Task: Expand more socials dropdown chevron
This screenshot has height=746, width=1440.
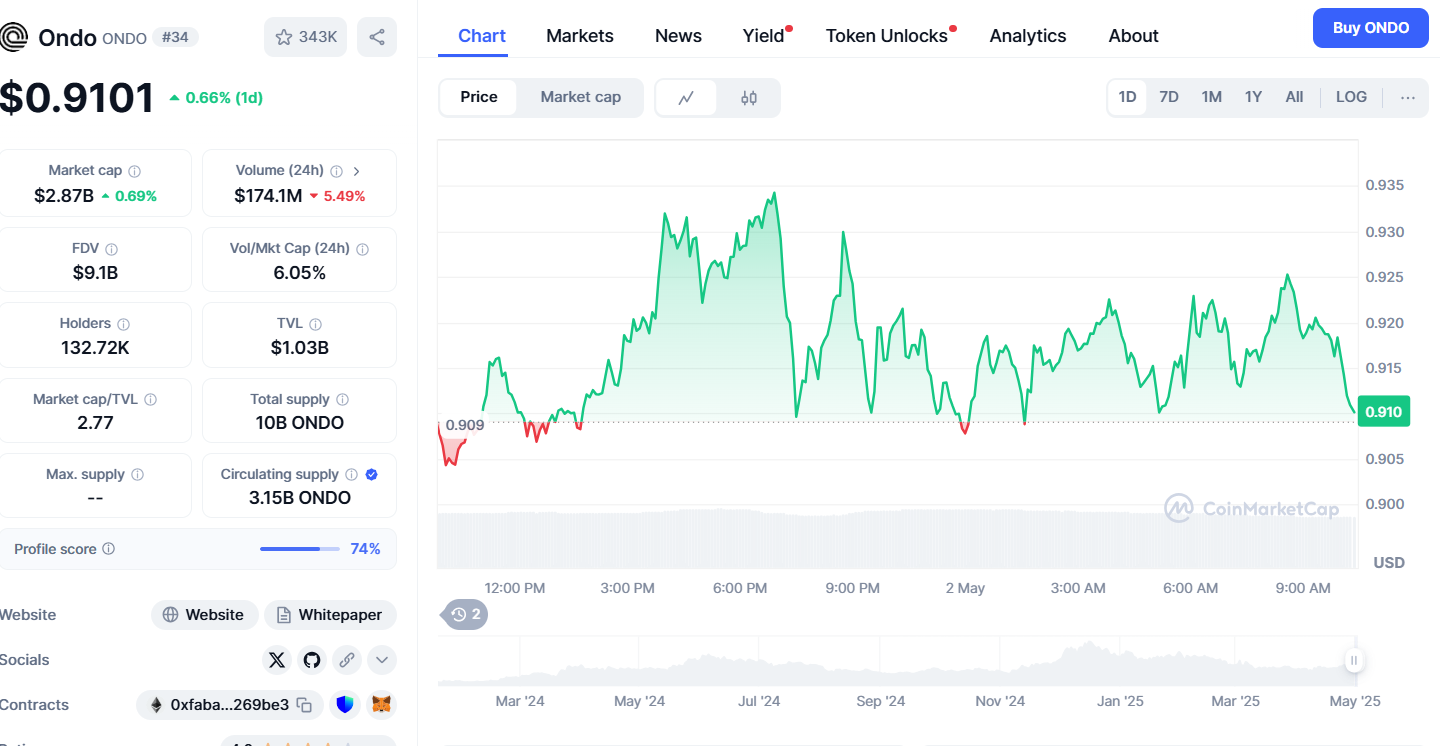Action: pyautogui.click(x=381, y=660)
